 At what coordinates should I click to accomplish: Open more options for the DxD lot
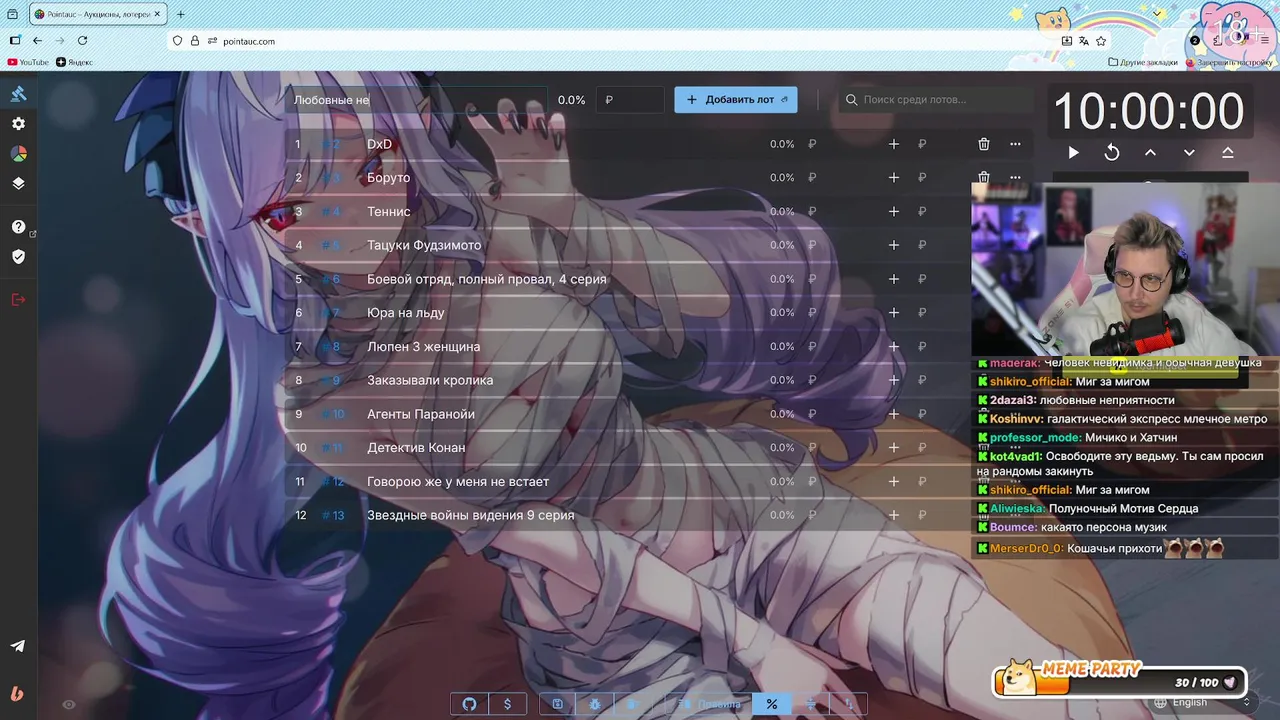[x=1016, y=144]
